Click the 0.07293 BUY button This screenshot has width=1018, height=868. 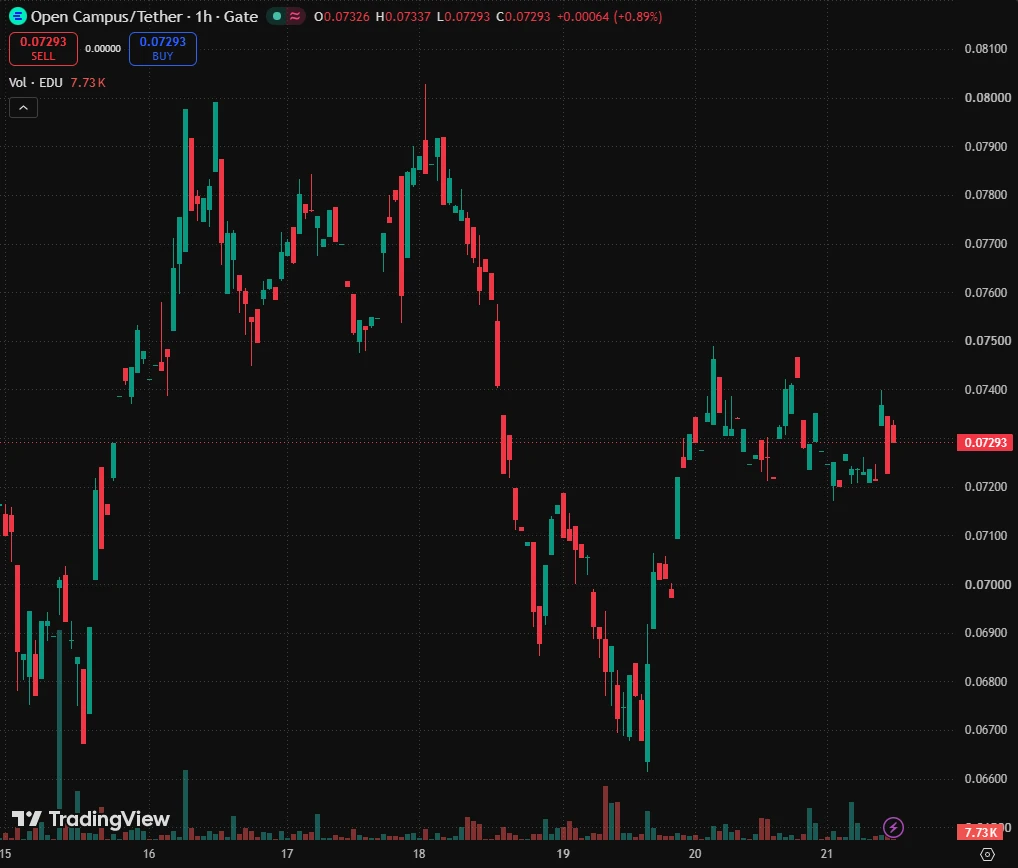[x=163, y=49]
